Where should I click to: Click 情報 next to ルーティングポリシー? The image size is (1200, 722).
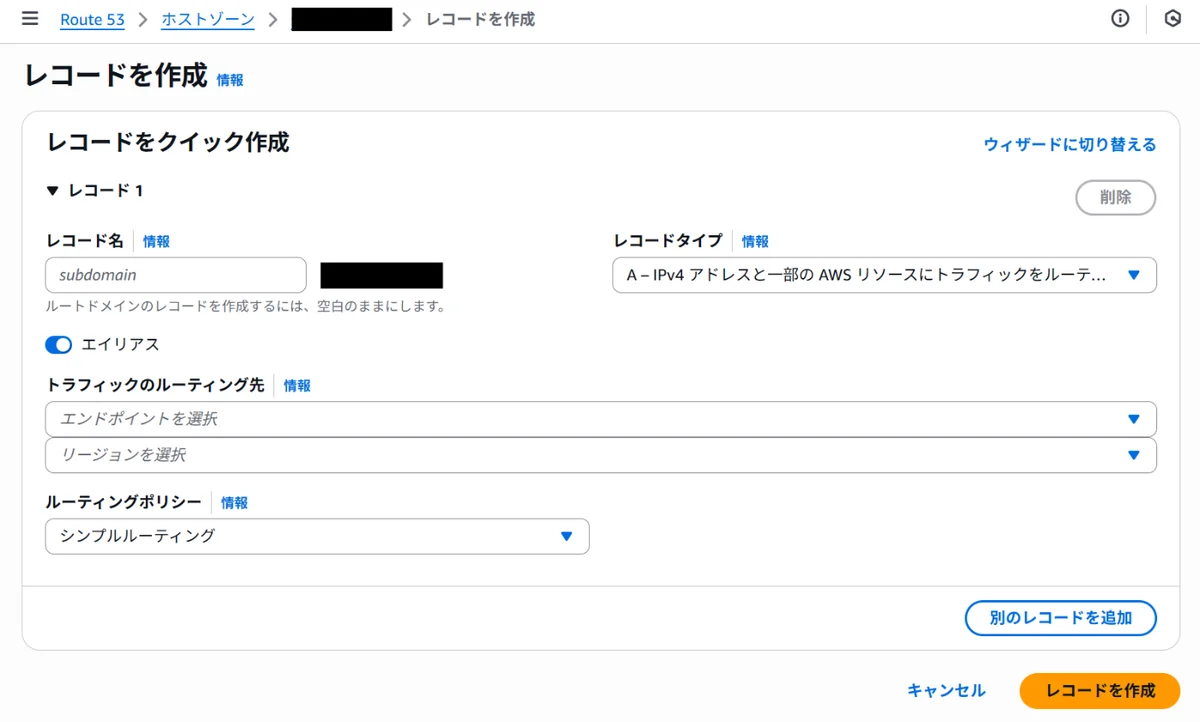pyautogui.click(x=234, y=503)
